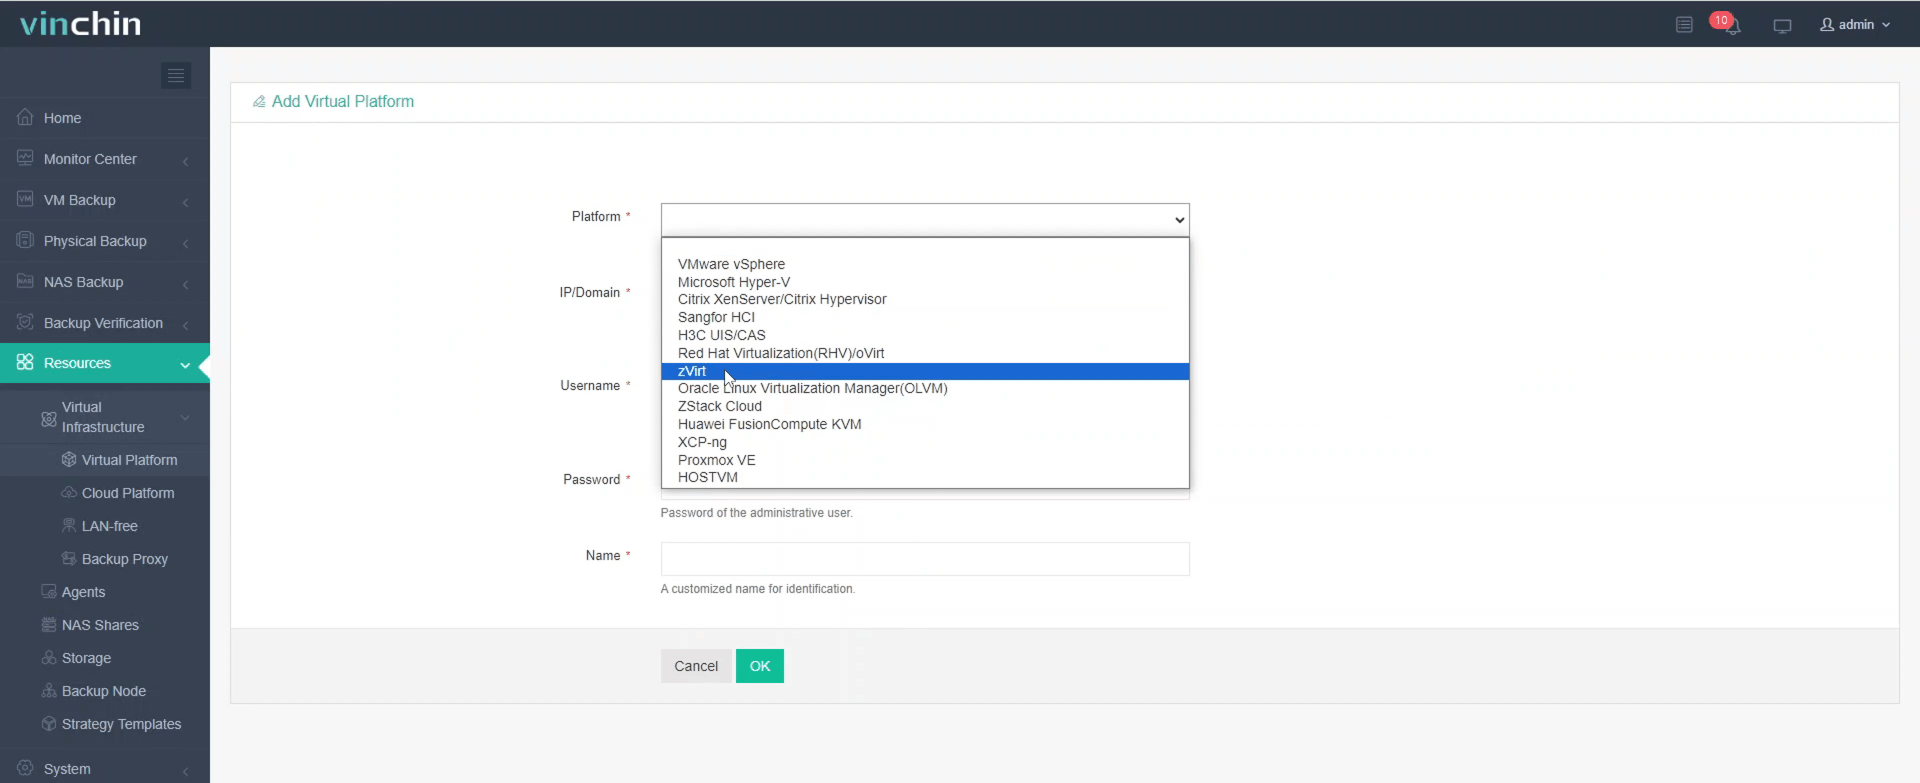Image resolution: width=1920 pixels, height=783 pixels.
Task: Open the task list icon in header
Action: point(1684,25)
